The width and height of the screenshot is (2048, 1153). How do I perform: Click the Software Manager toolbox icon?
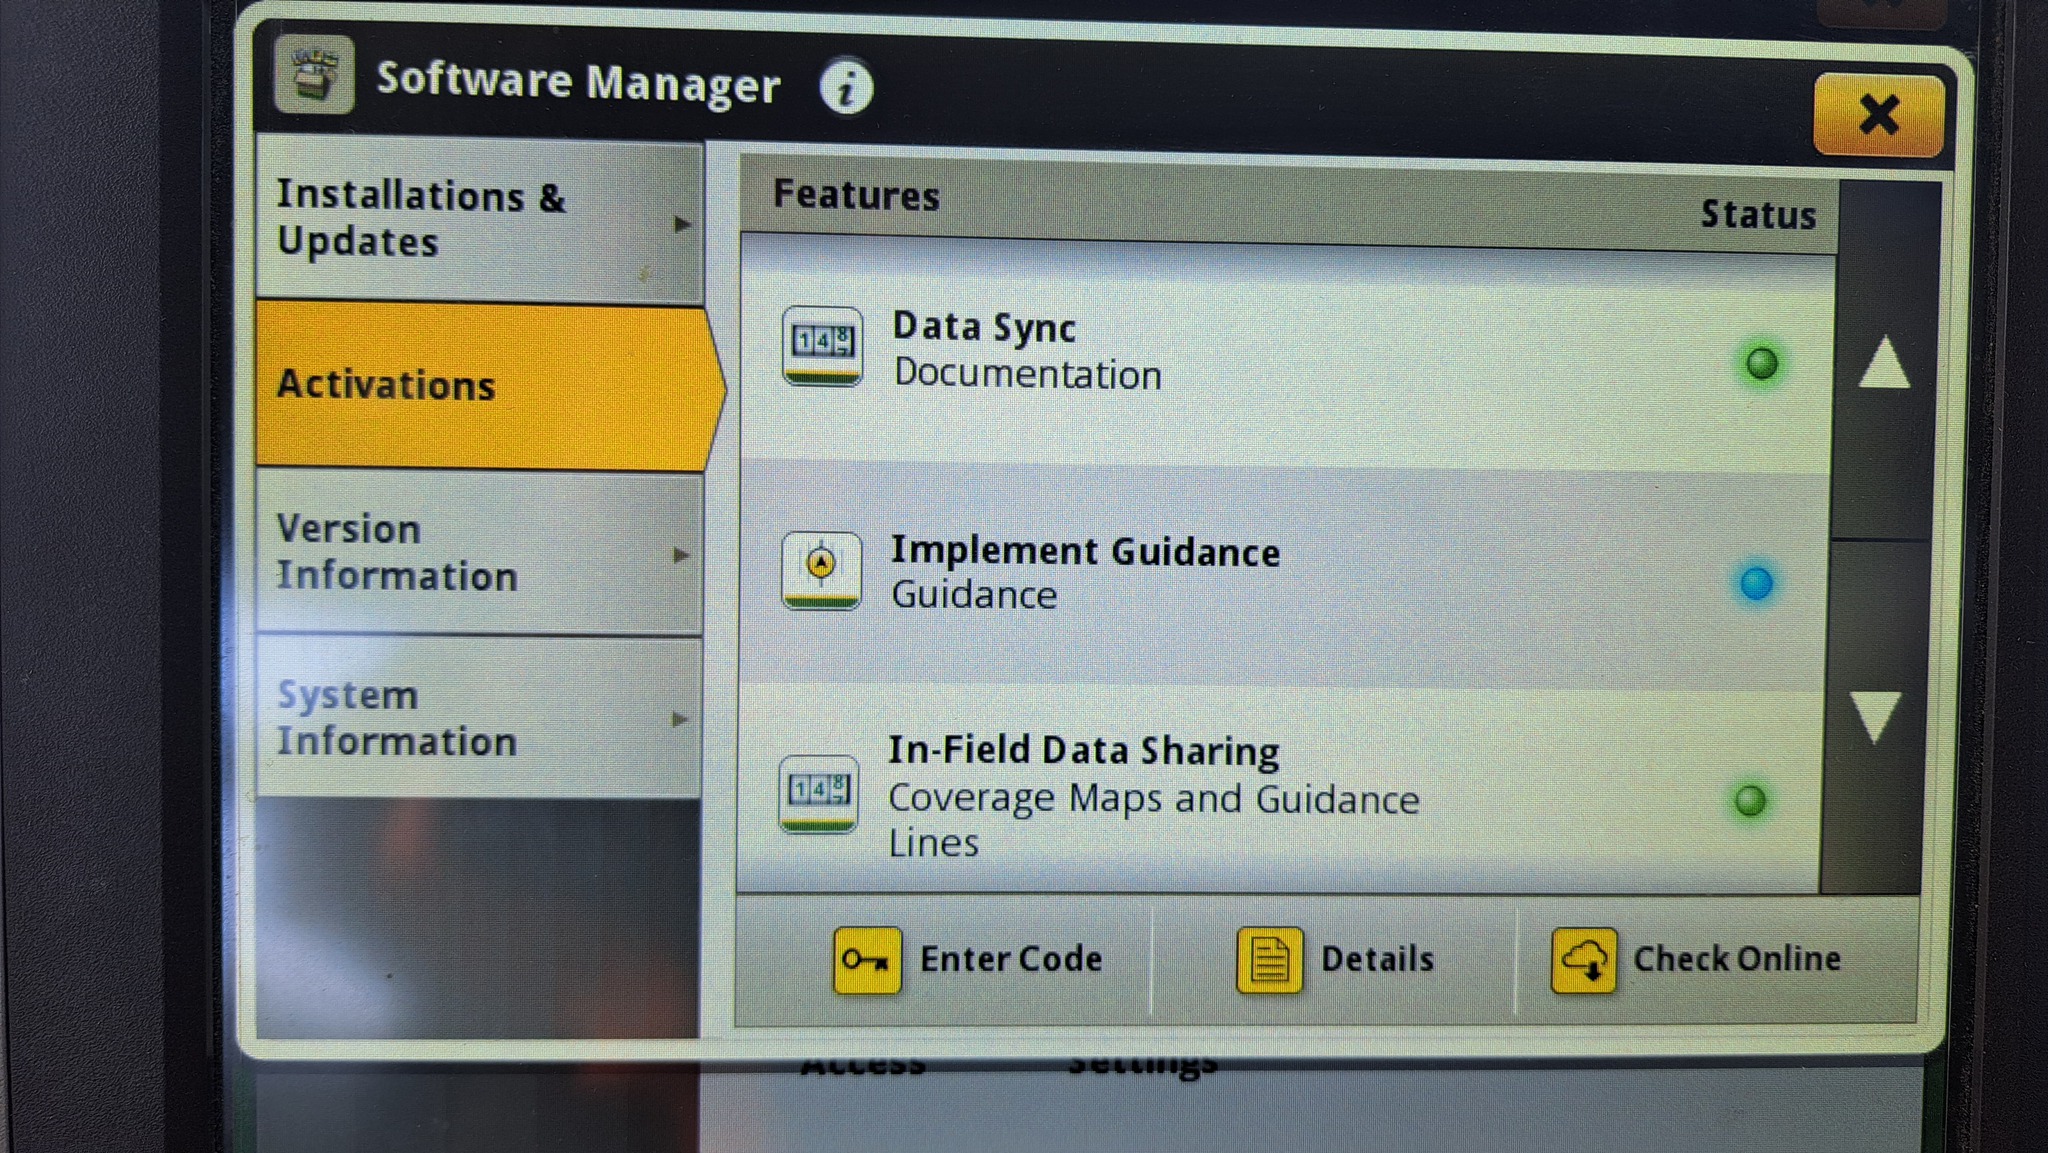coord(314,75)
